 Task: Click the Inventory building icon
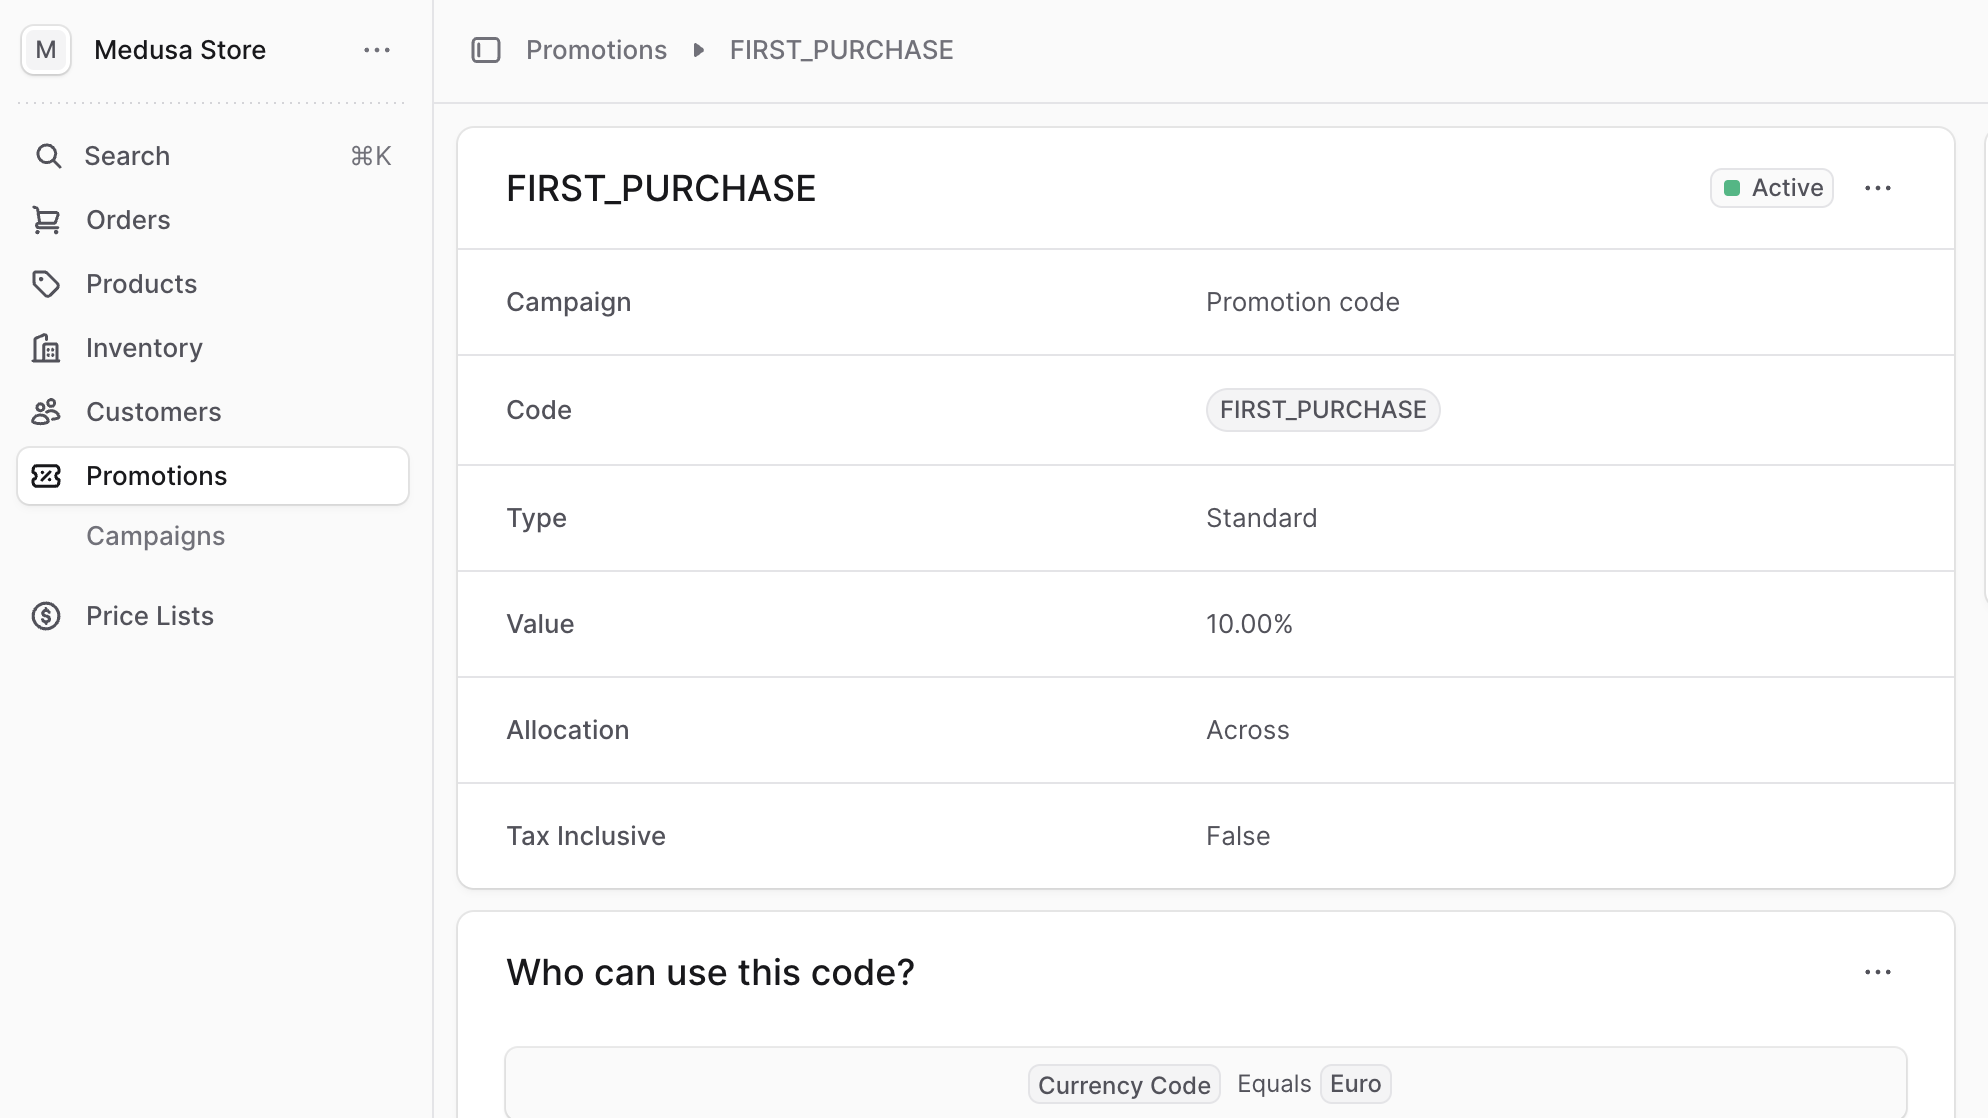pyautogui.click(x=47, y=347)
